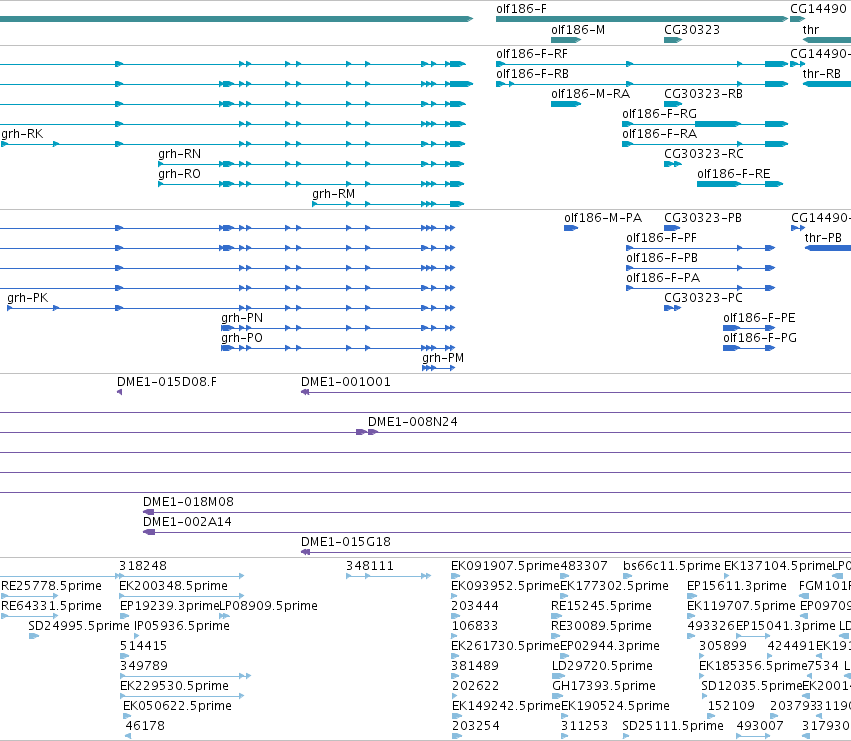851x741 pixels.
Task: Select clone DME1-018M08 label
Action: coord(188,503)
